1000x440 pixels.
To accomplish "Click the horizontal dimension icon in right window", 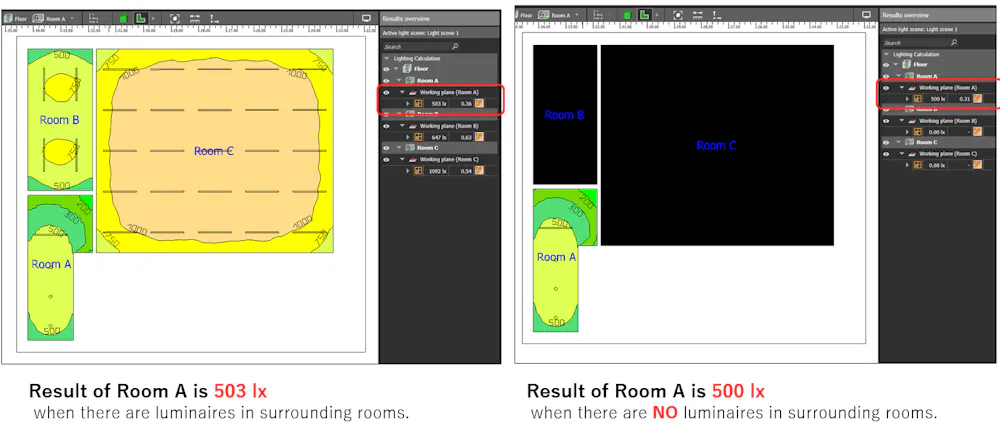I will (x=698, y=15).
